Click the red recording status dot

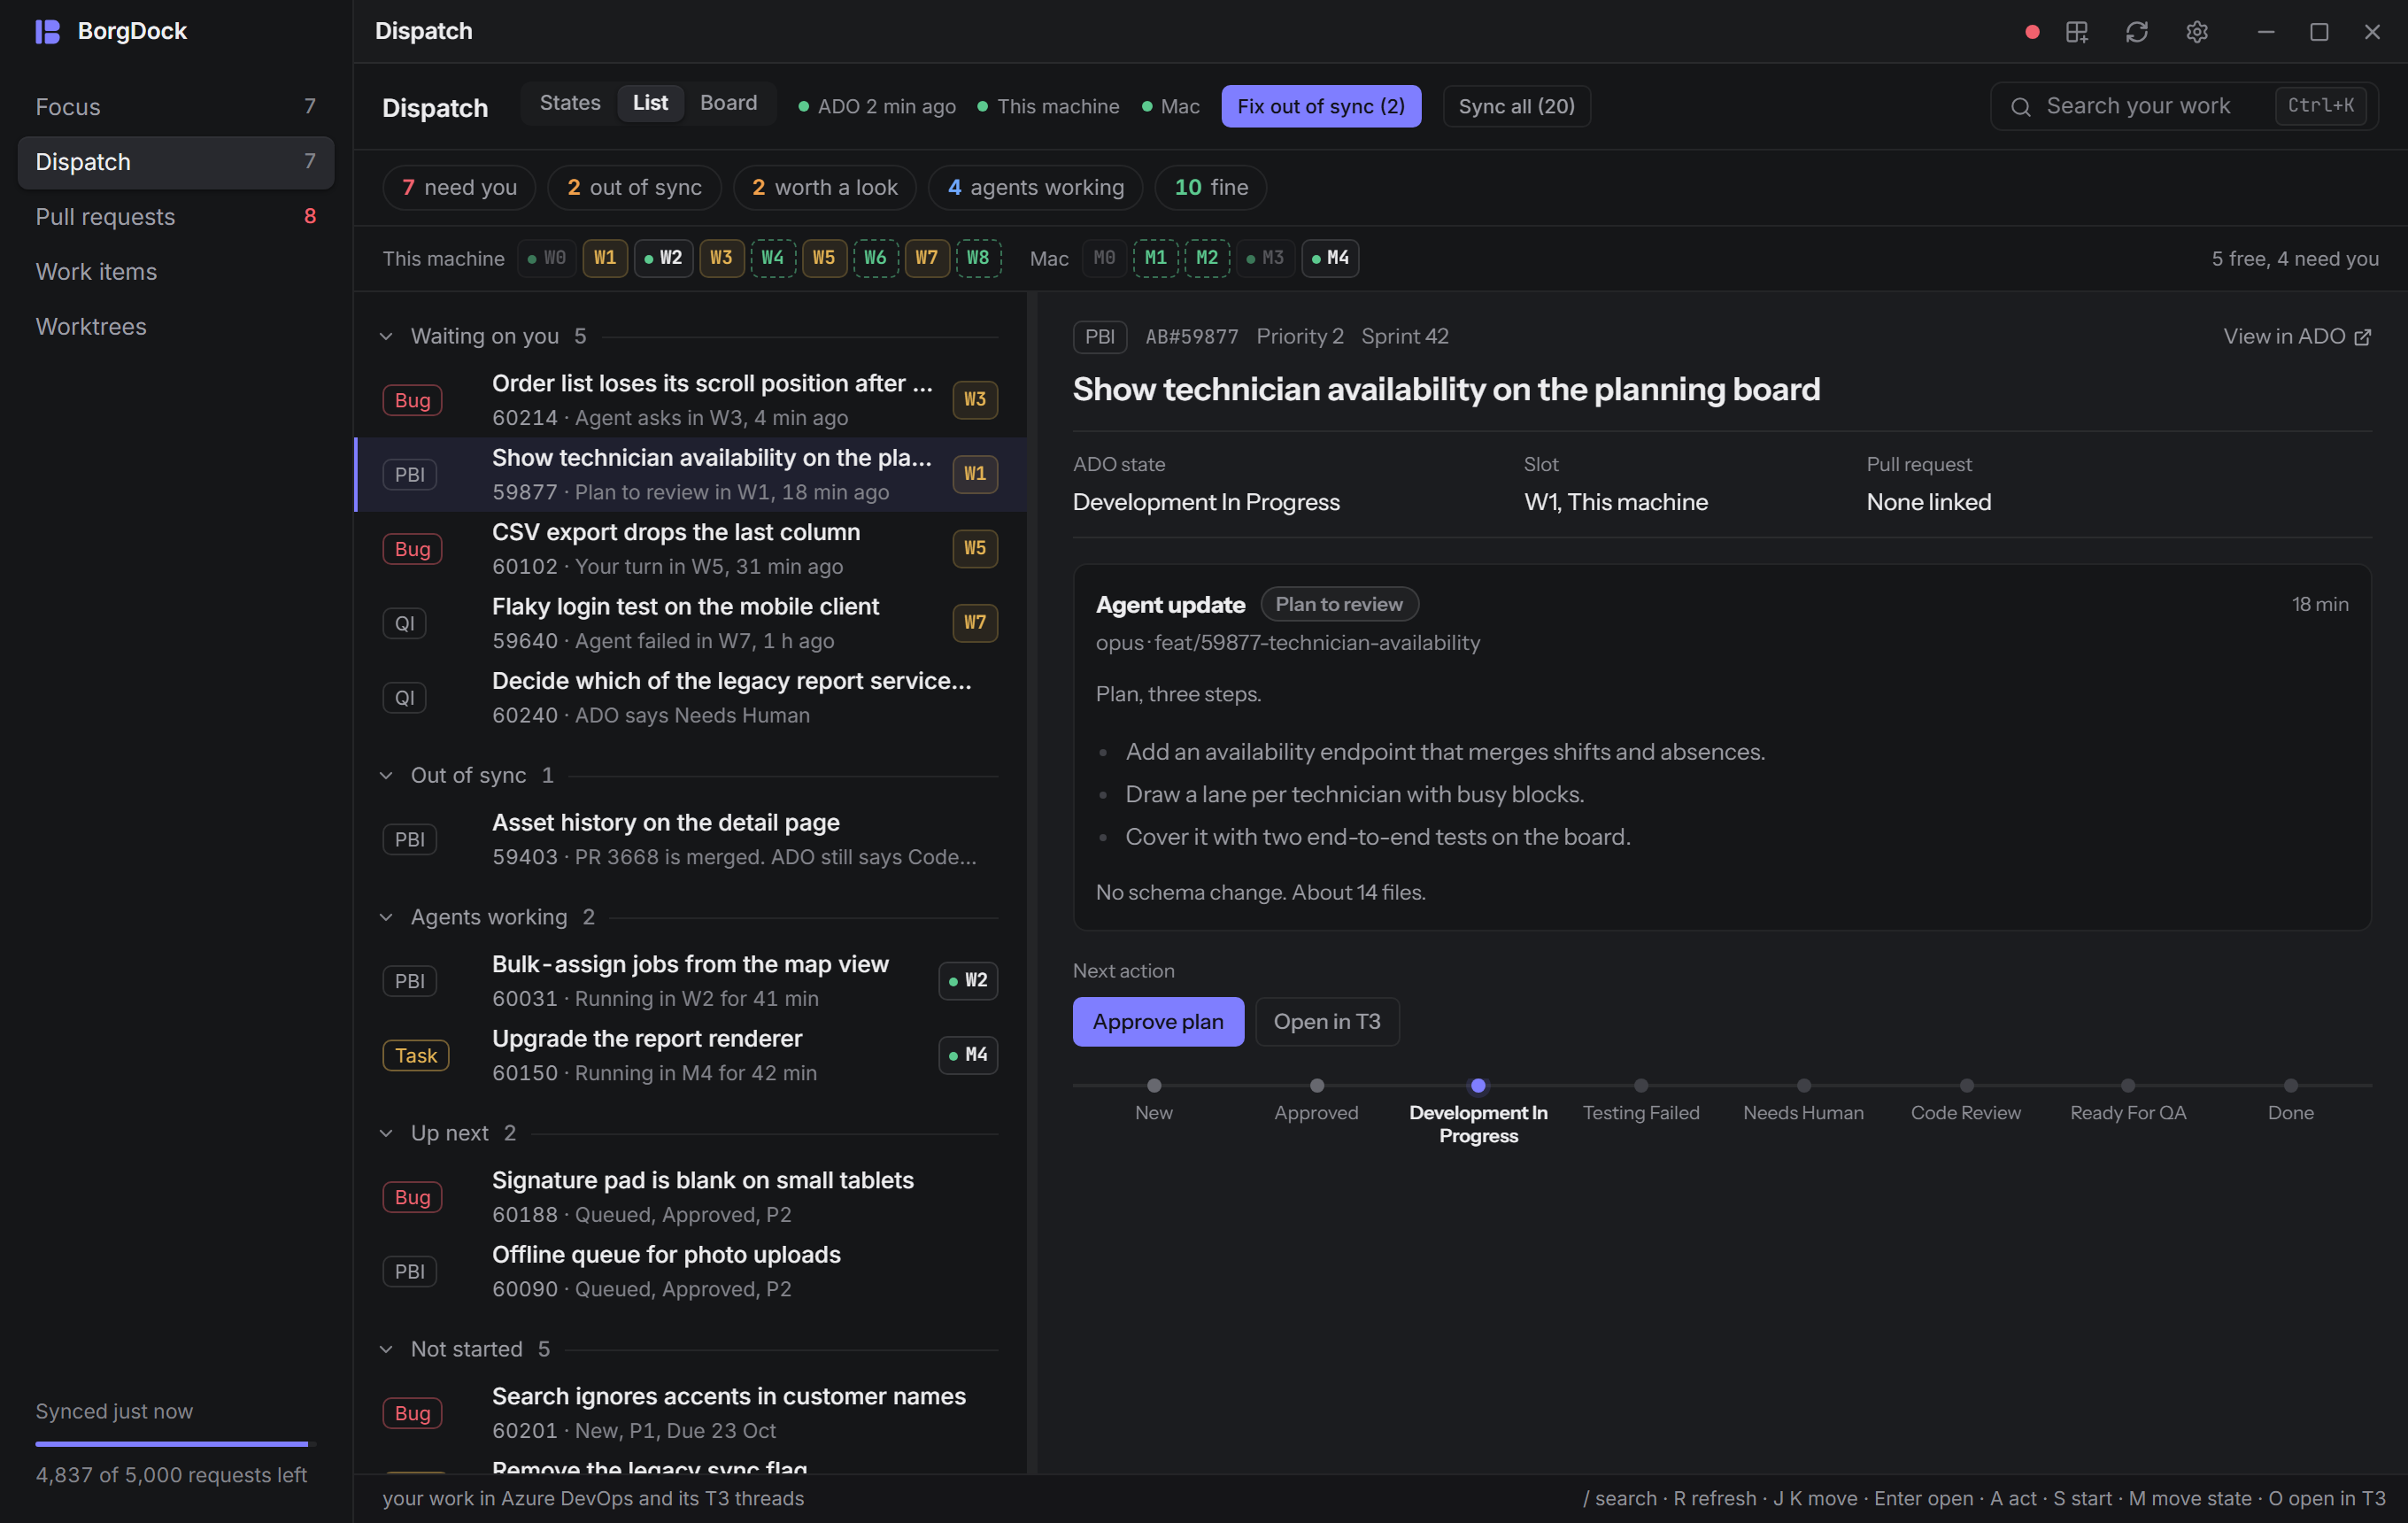coord(2031,32)
